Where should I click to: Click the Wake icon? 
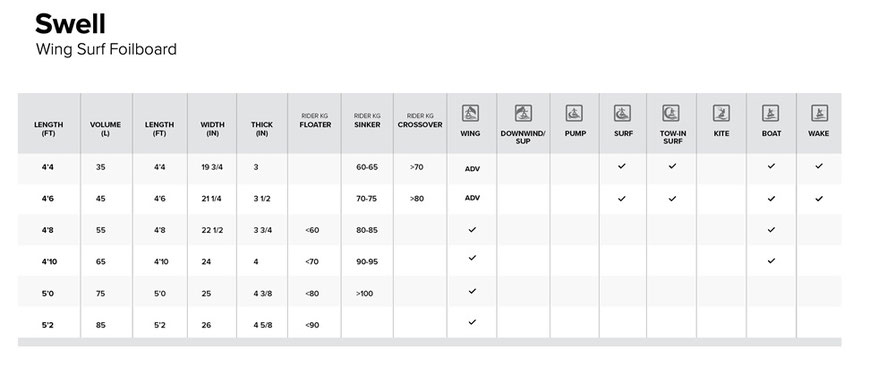tap(819, 113)
